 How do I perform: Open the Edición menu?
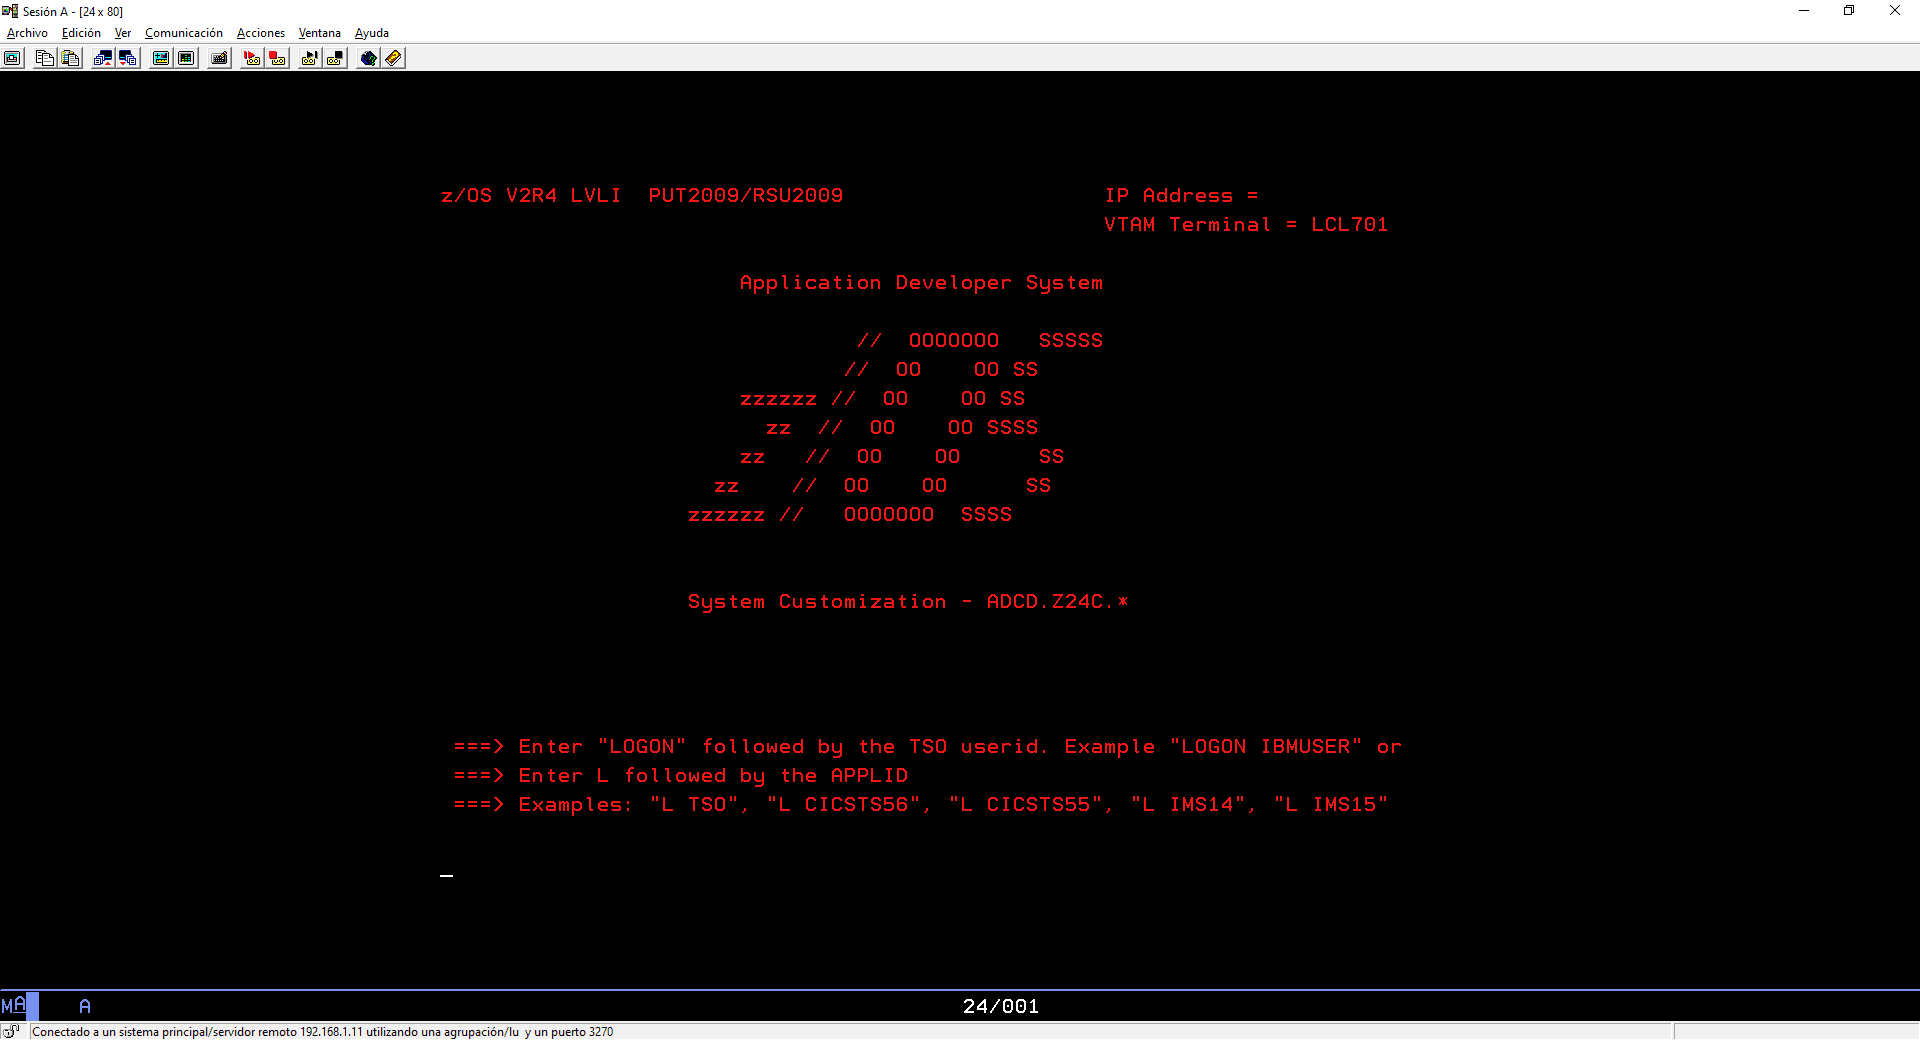tap(80, 33)
